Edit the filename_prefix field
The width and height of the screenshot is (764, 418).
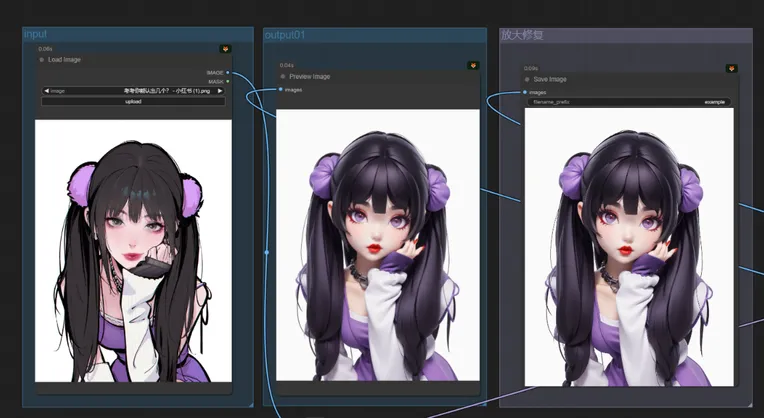click(x=629, y=102)
